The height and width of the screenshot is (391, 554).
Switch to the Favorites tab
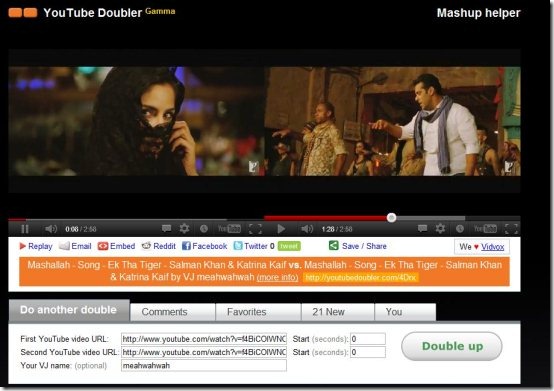258,312
